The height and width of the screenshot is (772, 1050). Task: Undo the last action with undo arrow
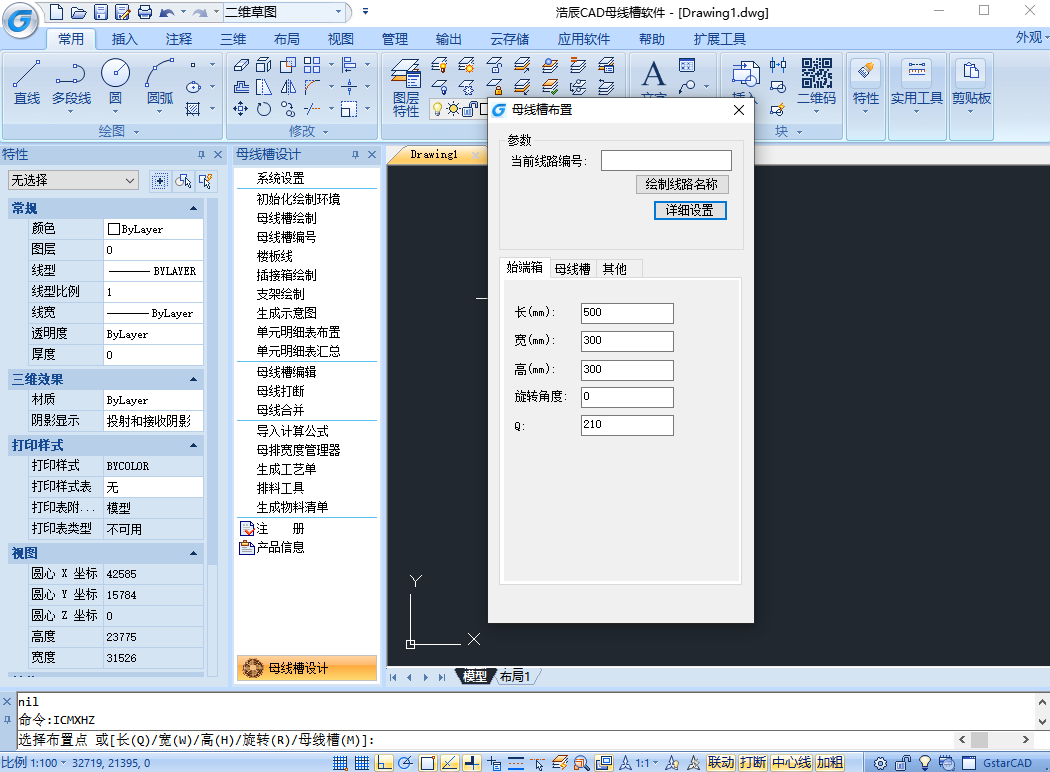click(x=167, y=12)
